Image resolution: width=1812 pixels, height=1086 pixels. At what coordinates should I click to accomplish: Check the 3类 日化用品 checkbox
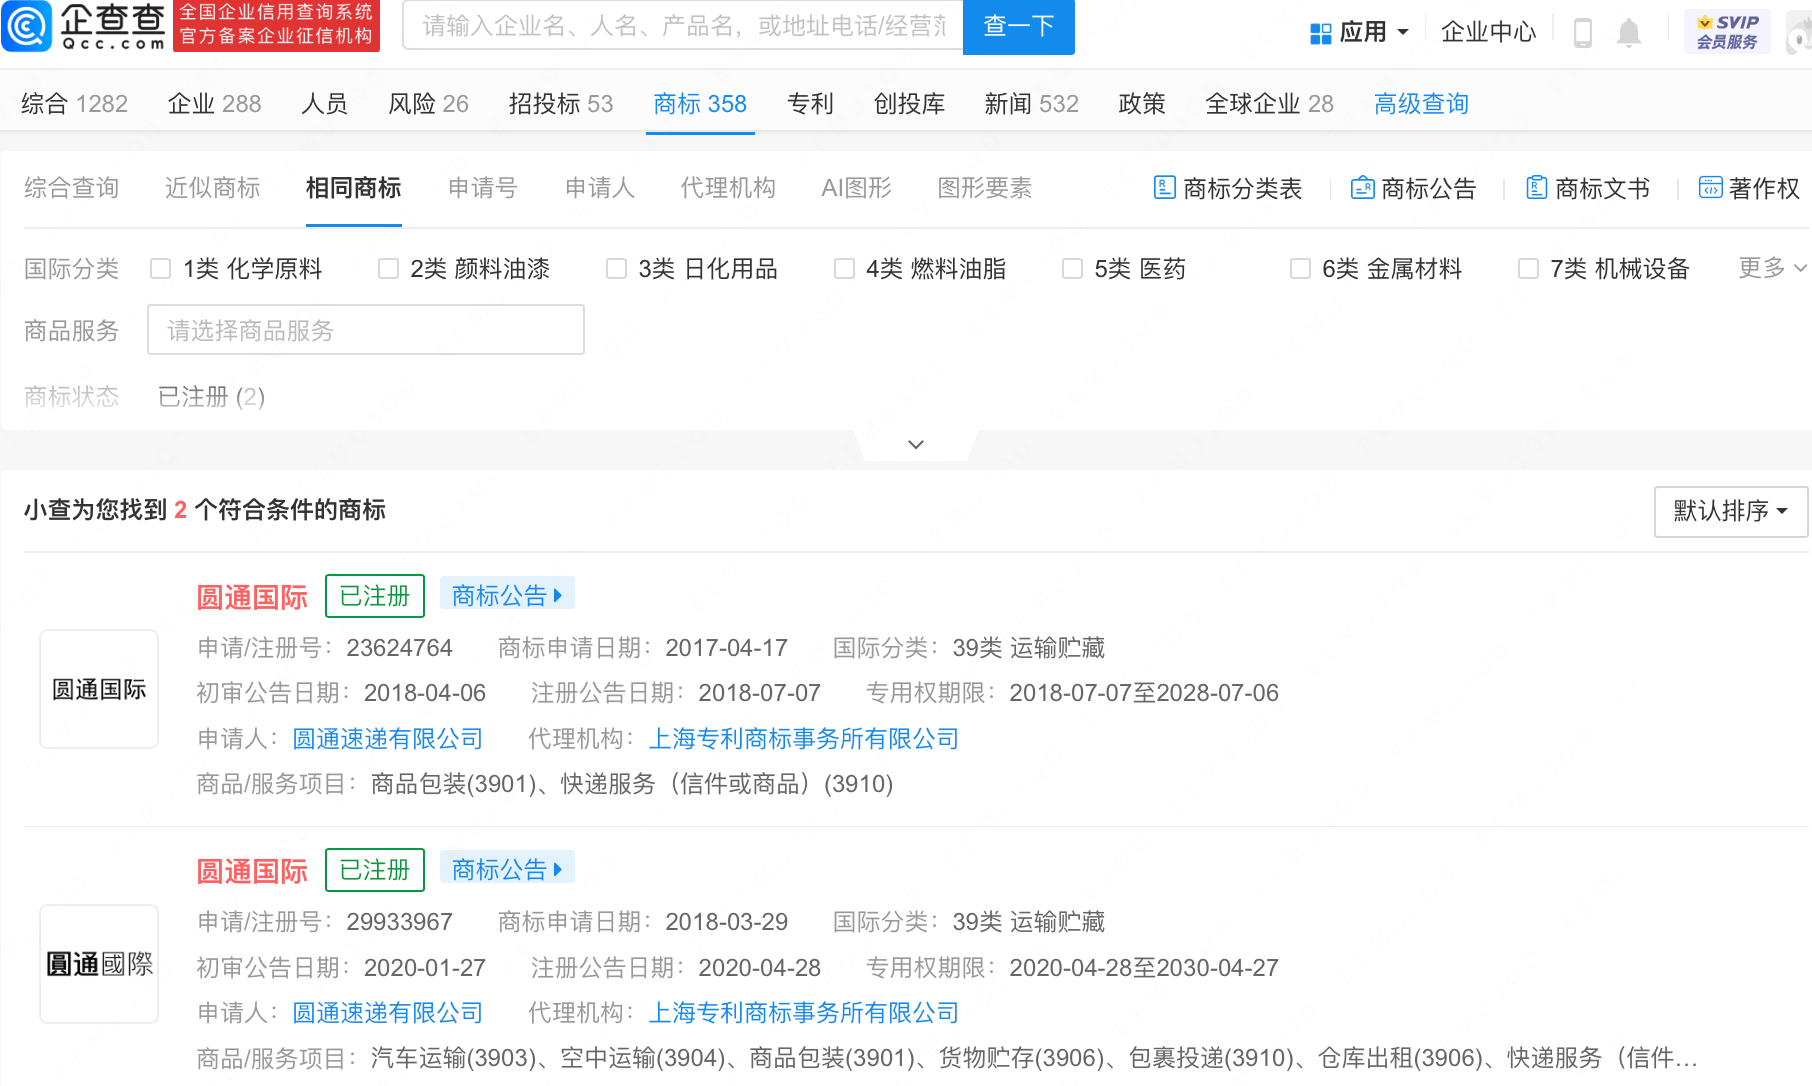(616, 268)
